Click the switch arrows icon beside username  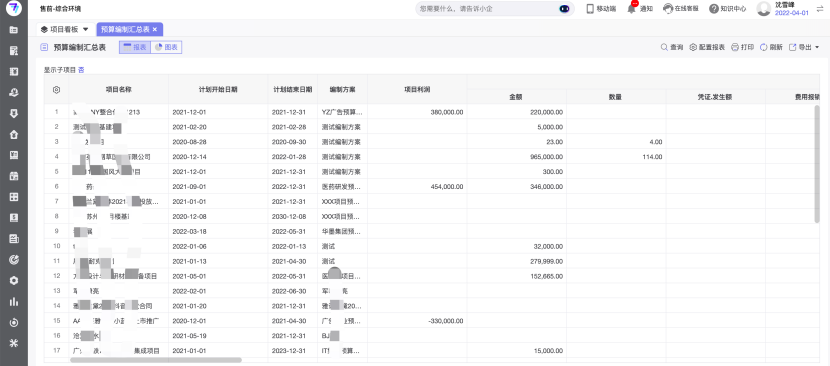820,8
